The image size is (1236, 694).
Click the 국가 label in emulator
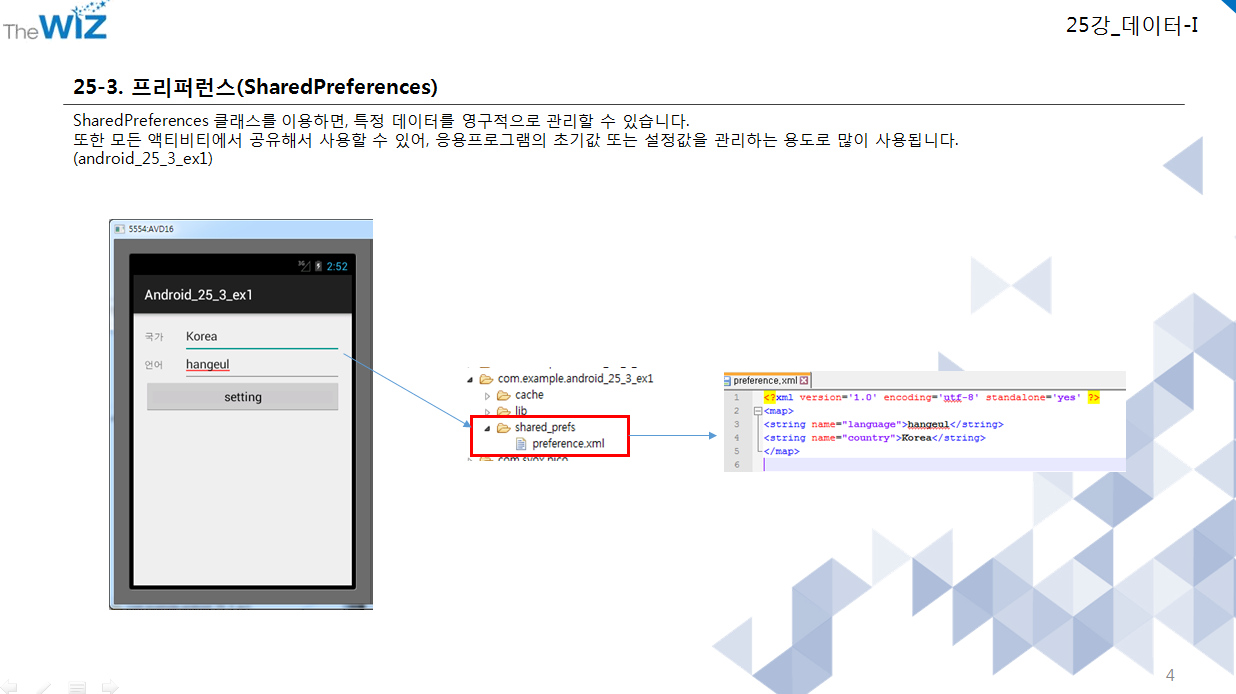[x=154, y=337]
